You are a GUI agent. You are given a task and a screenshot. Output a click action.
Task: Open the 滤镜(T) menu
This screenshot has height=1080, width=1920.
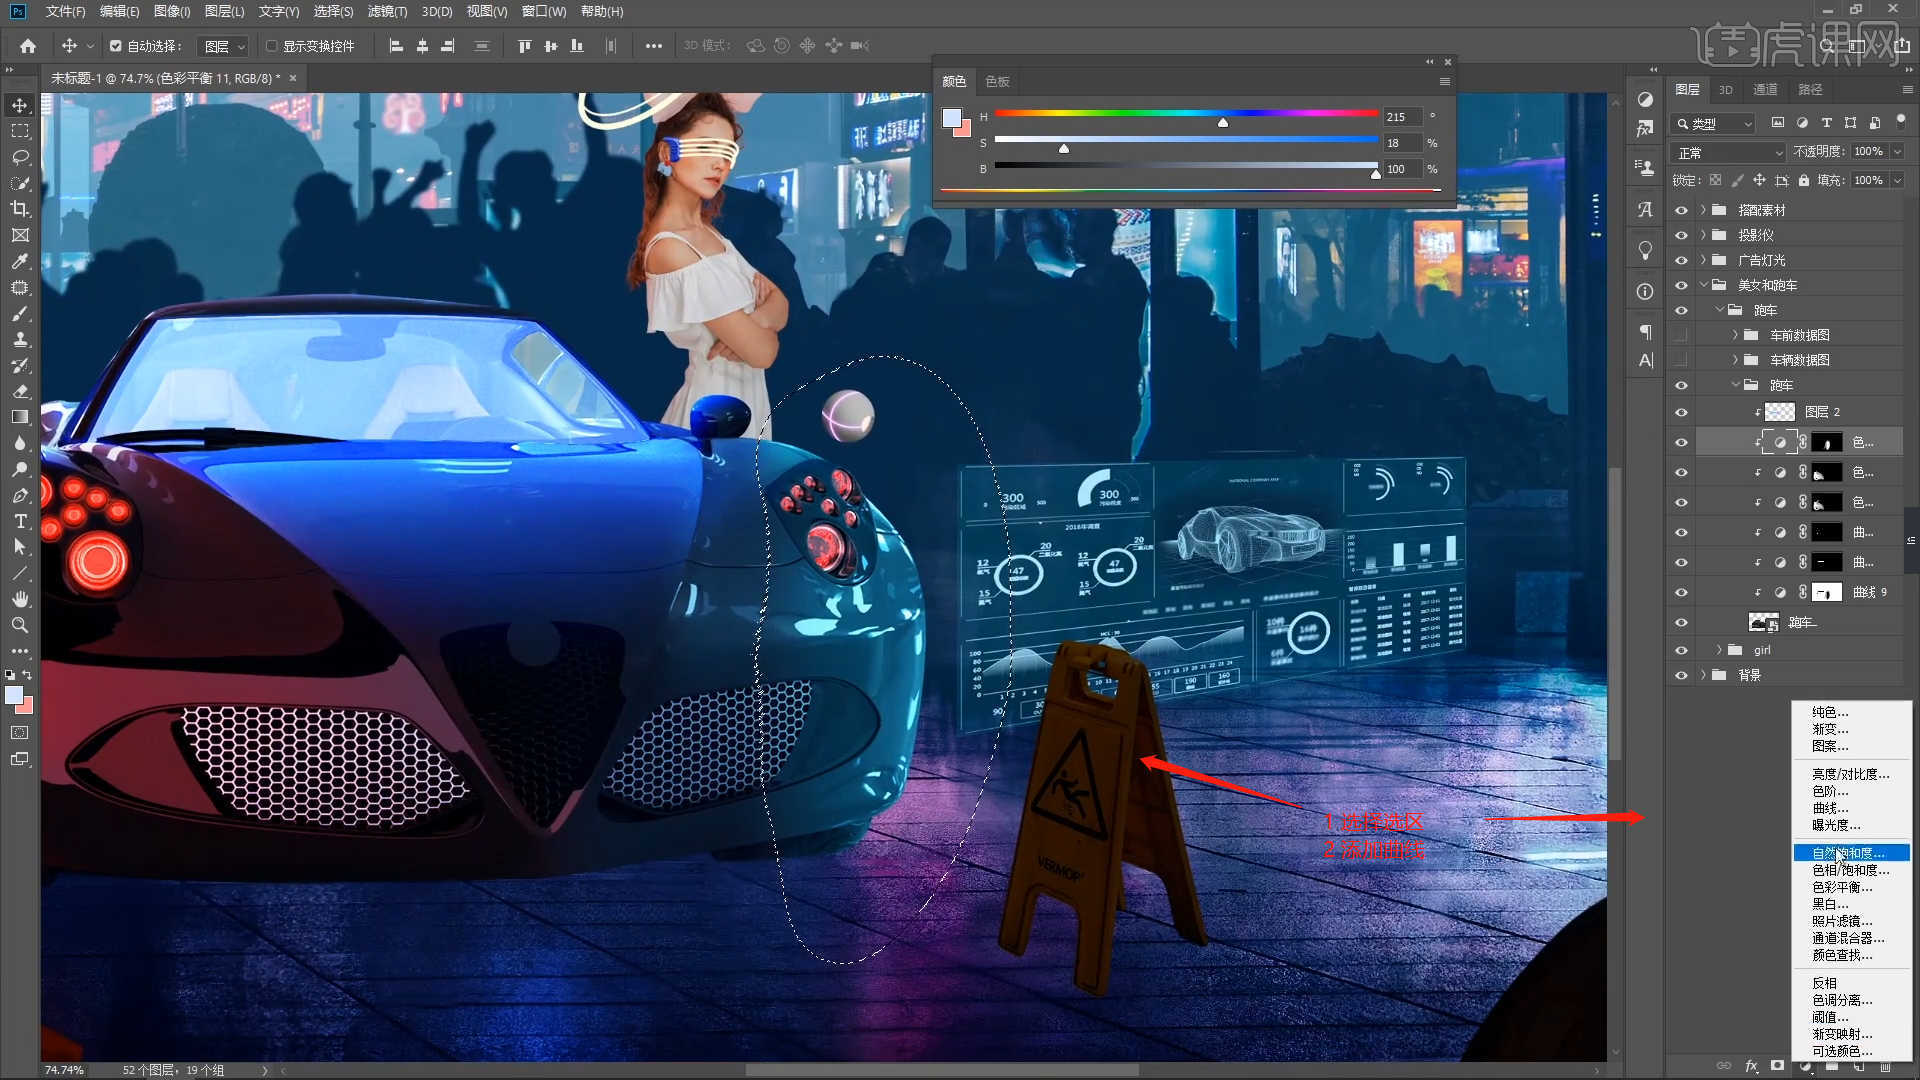tap(387, 11)
